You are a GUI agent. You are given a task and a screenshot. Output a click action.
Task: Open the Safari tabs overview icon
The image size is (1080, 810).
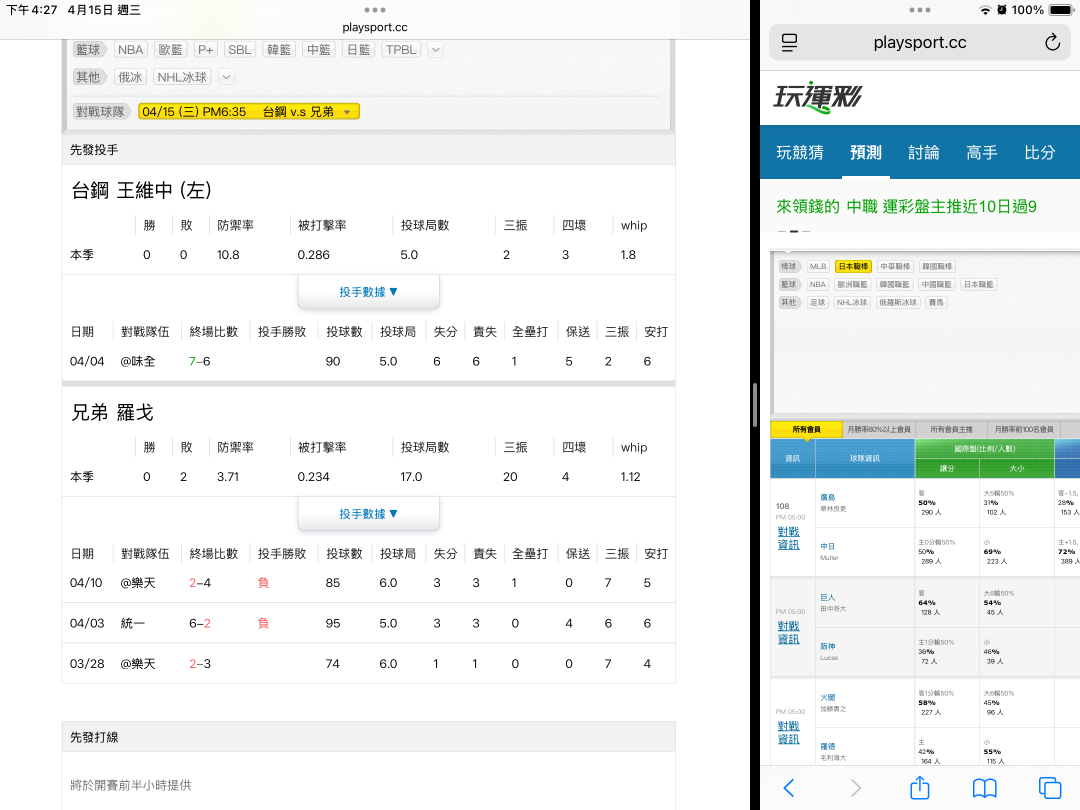click(1049, 788)
